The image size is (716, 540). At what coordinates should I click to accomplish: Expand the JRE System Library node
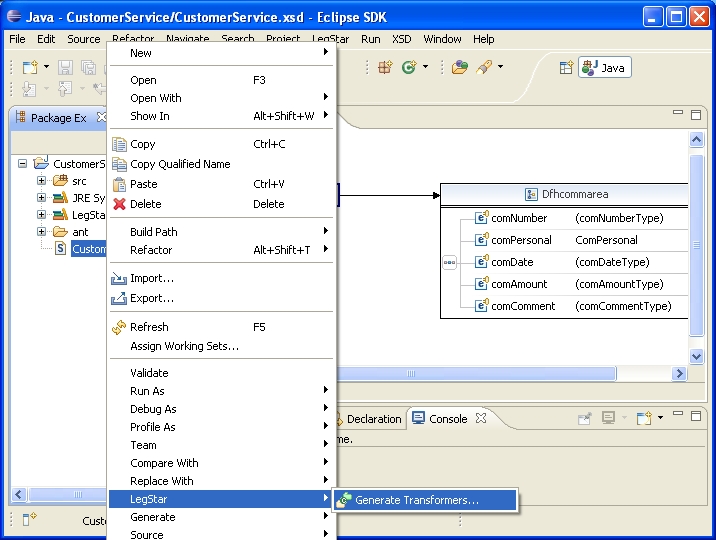tap(42, 198)
